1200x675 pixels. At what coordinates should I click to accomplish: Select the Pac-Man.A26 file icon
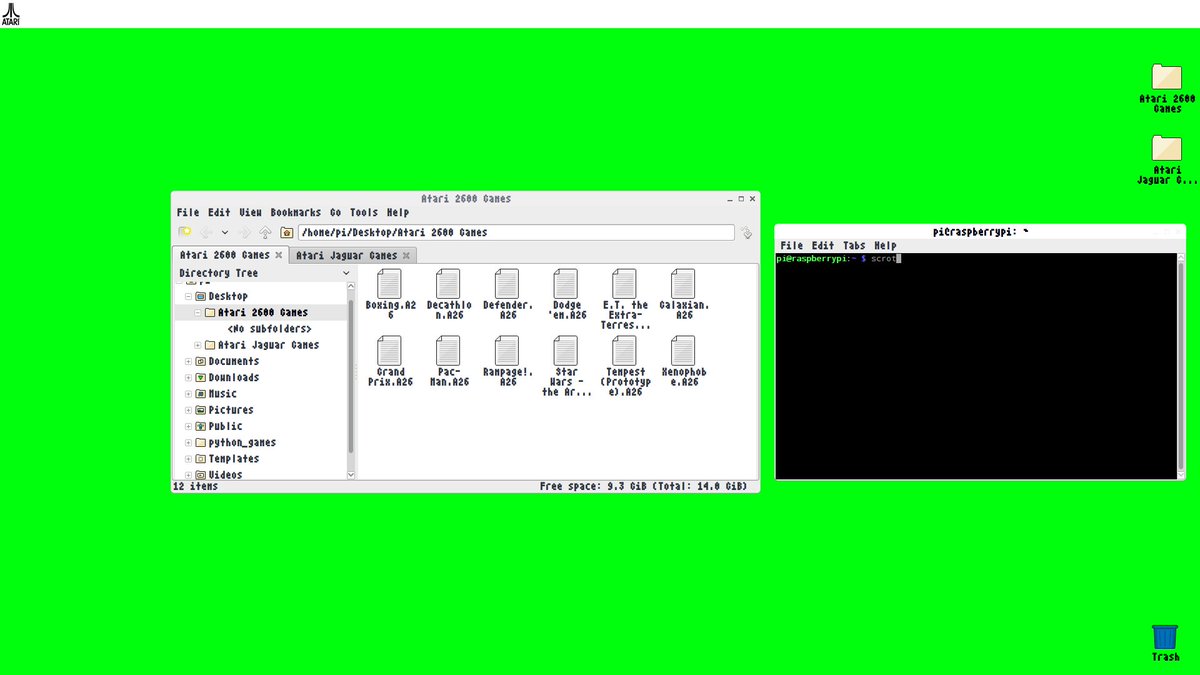448,350
